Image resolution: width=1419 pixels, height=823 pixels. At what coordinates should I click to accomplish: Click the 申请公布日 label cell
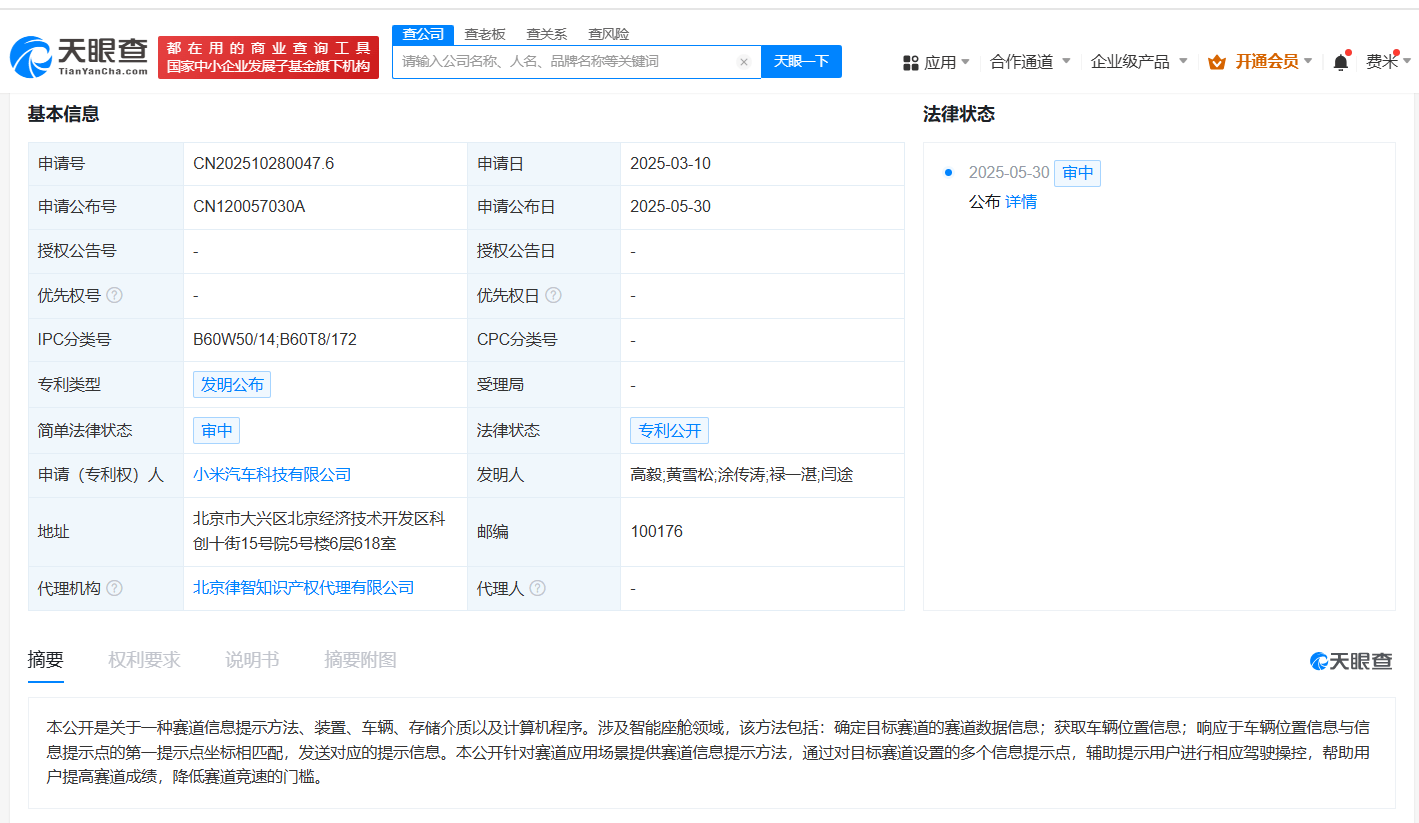pos(544,207)
